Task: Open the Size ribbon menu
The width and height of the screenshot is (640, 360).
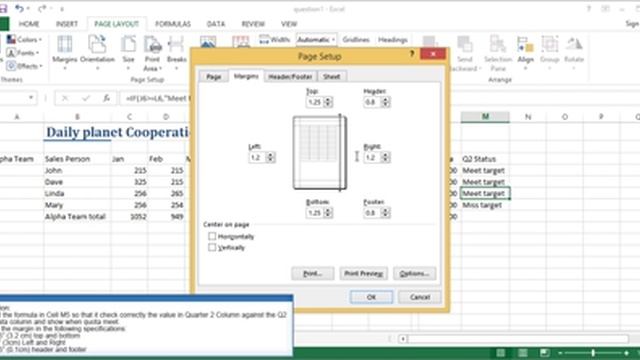Action: point(128,52)
